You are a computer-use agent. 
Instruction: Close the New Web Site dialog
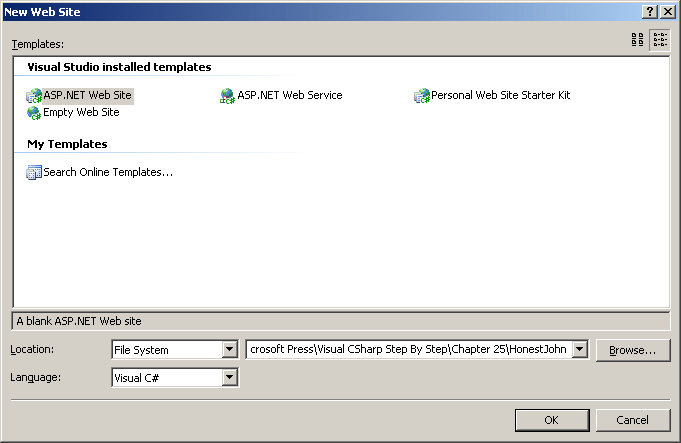tap(668, 12)
